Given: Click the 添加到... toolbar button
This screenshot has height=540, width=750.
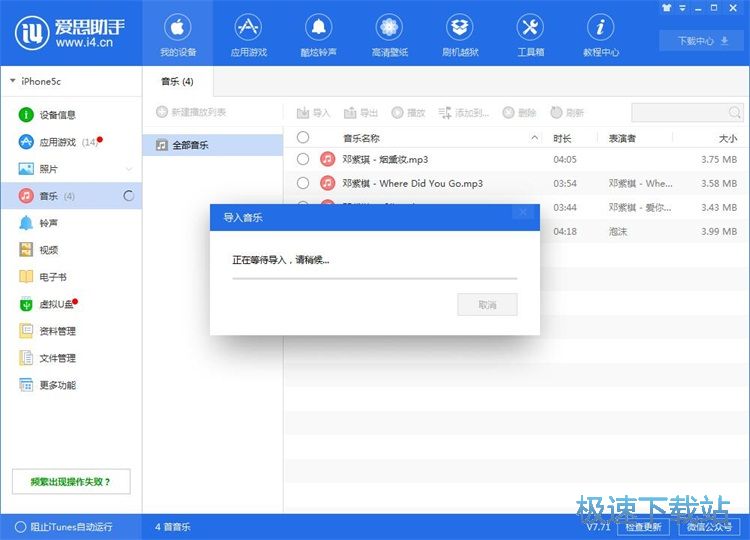Looking at the screenshot, I should [463, 113].
